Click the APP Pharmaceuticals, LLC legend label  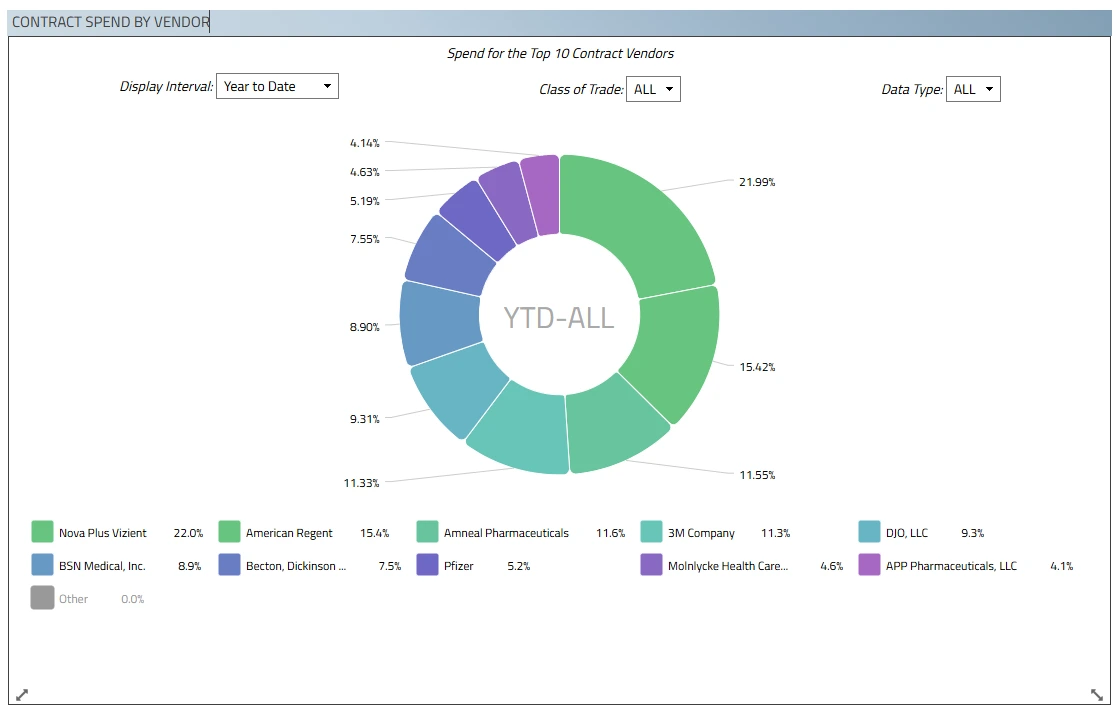click(951, 566)
